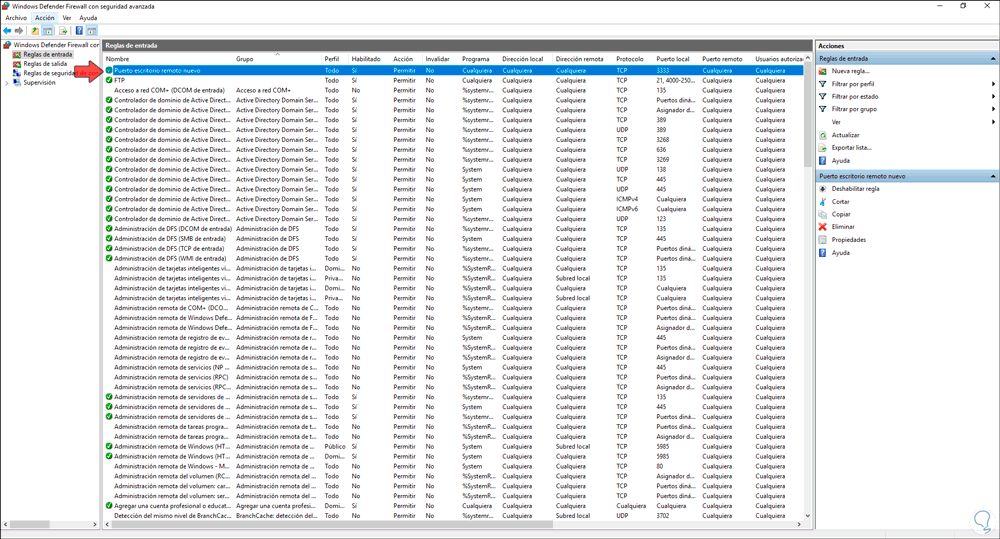1000x539 pixels.
Task: Expand the Supervisión node chevron
Action: [7, 83]
